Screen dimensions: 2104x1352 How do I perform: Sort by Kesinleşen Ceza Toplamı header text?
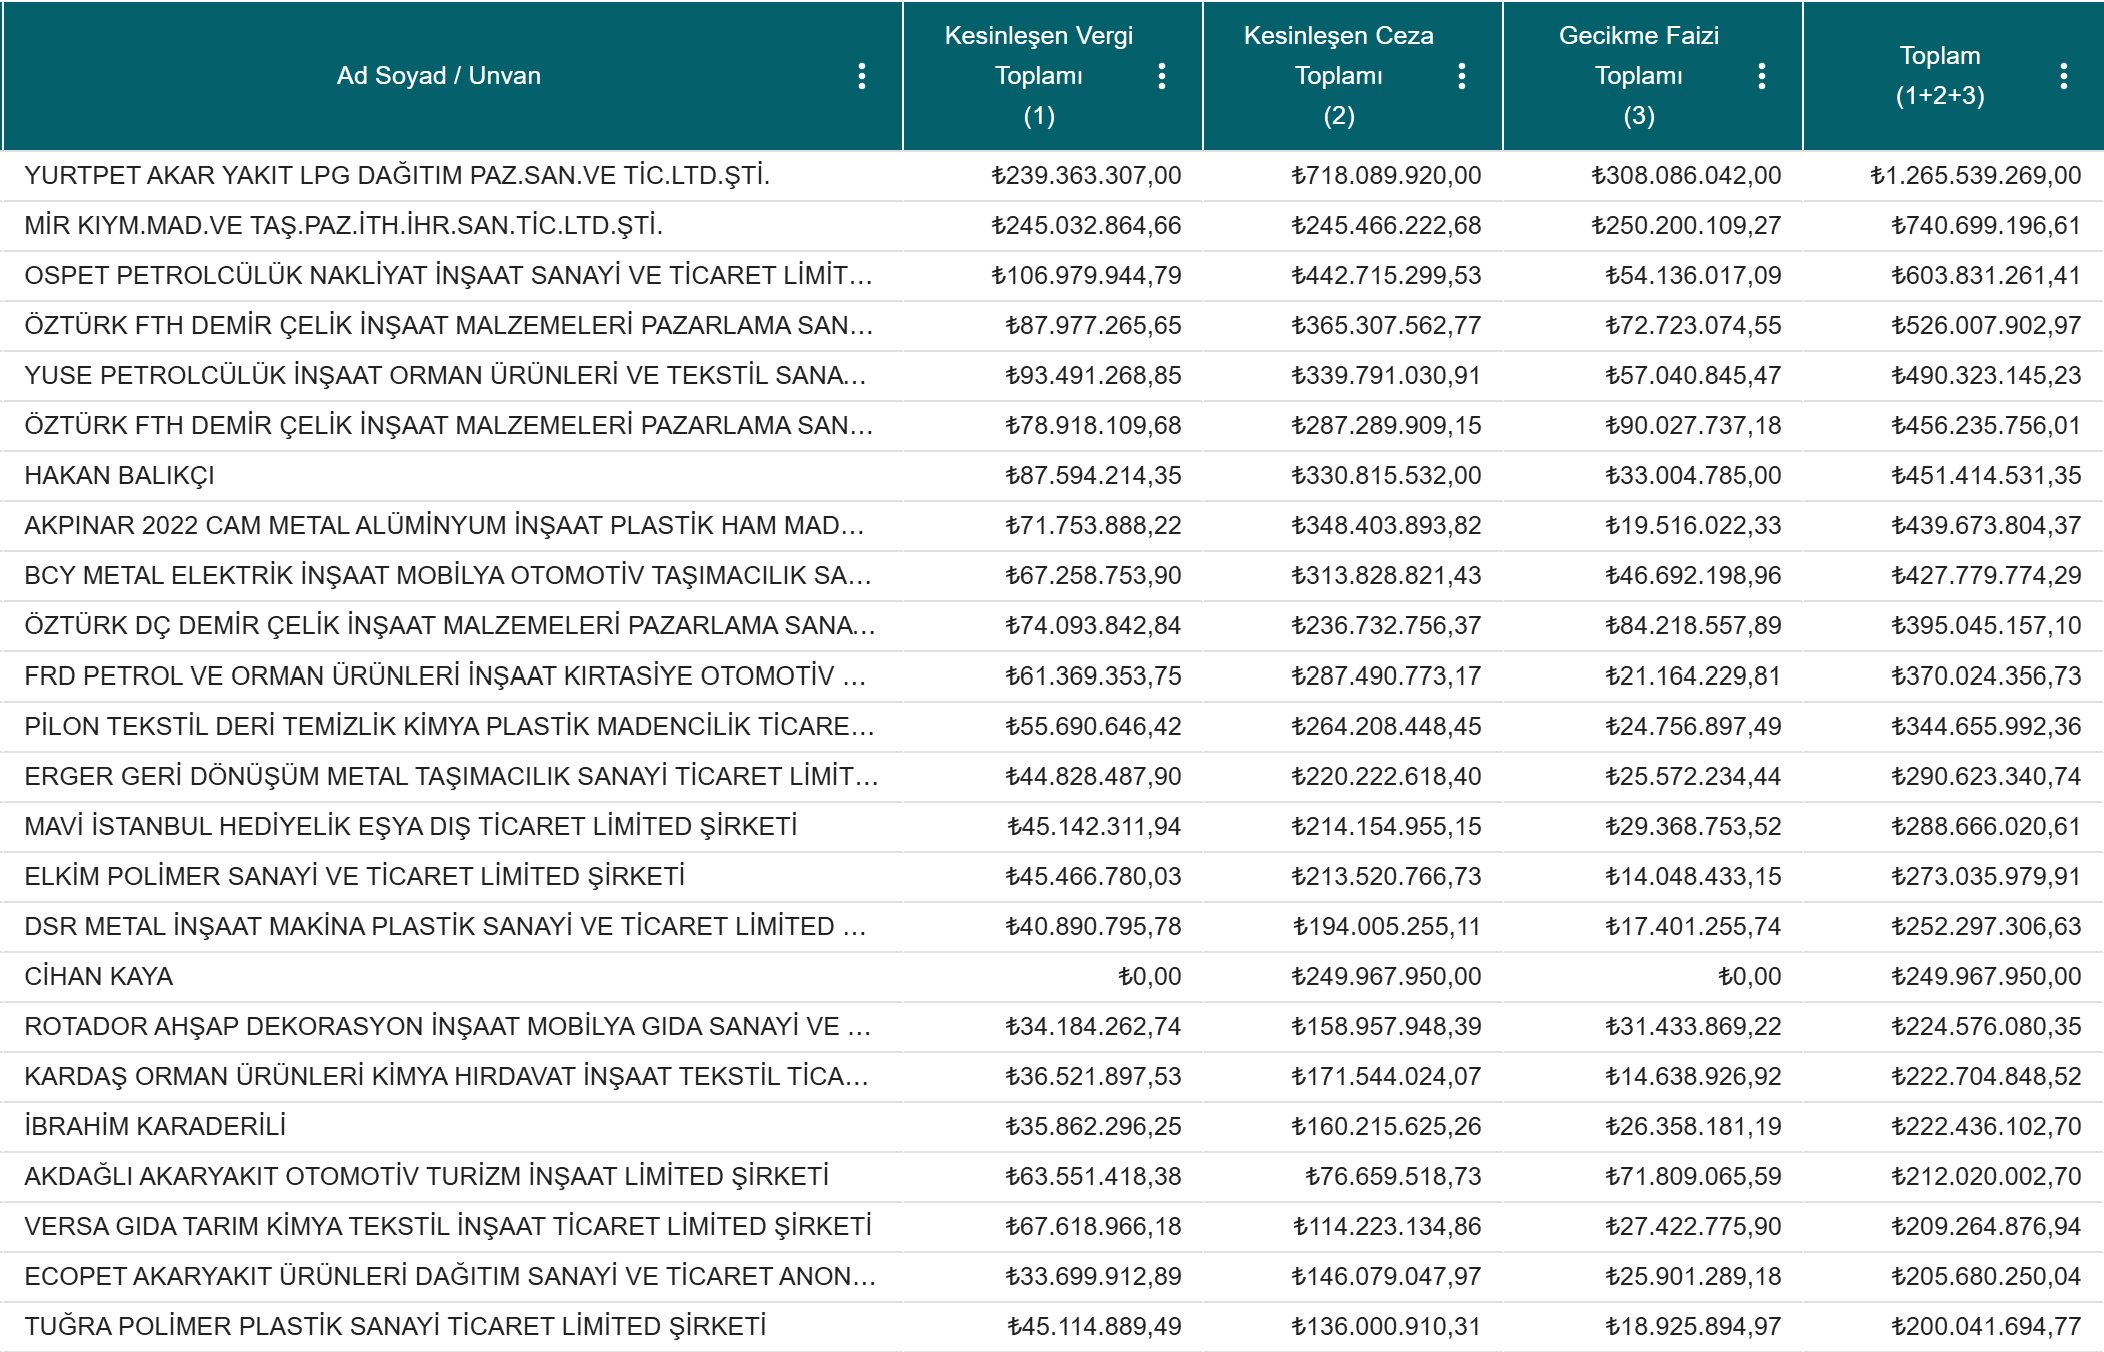tap(1338, 76)
